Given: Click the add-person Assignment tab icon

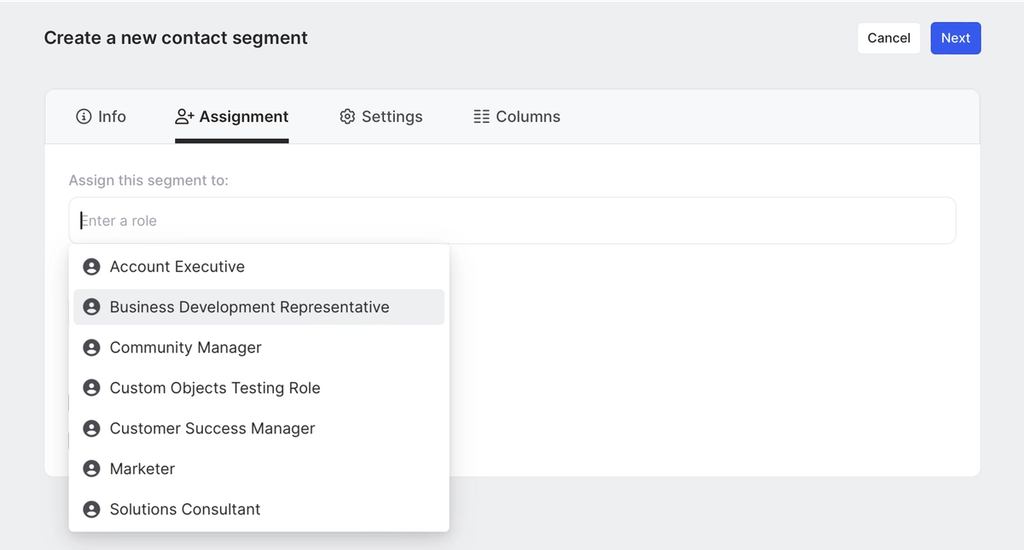Looking at the screenshot, I should click(184, 117).
